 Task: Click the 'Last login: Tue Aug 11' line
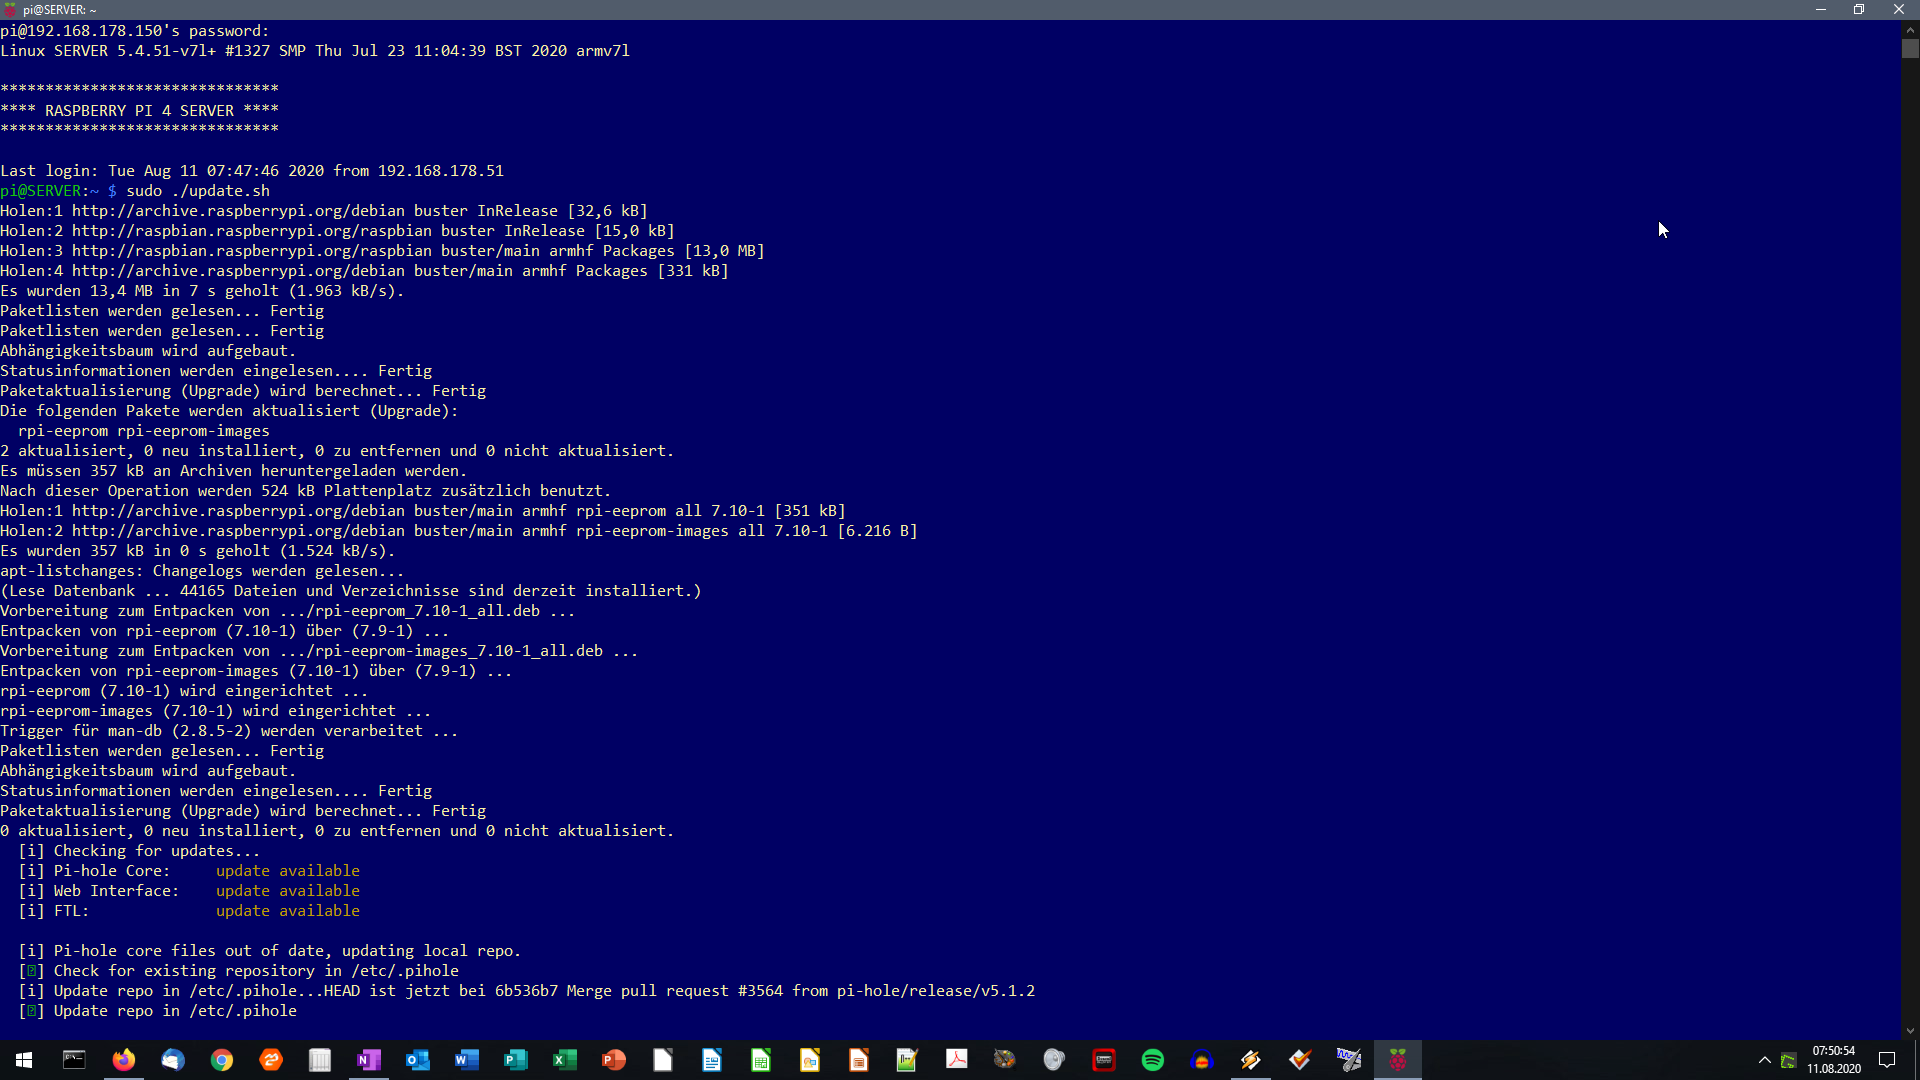coord(252,170)
